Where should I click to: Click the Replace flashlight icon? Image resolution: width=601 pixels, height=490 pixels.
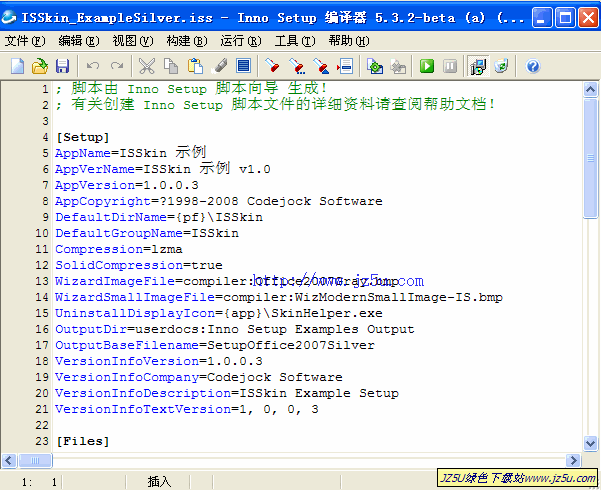coord(321,66)
